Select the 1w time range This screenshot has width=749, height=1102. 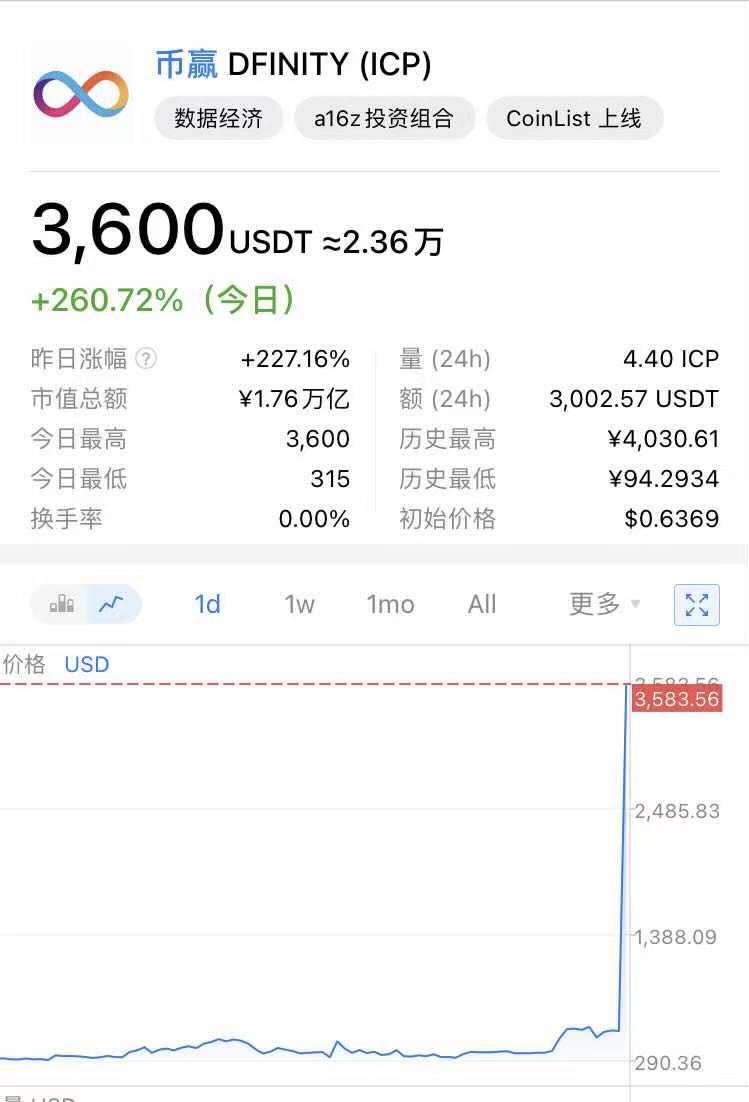point(299,604)
